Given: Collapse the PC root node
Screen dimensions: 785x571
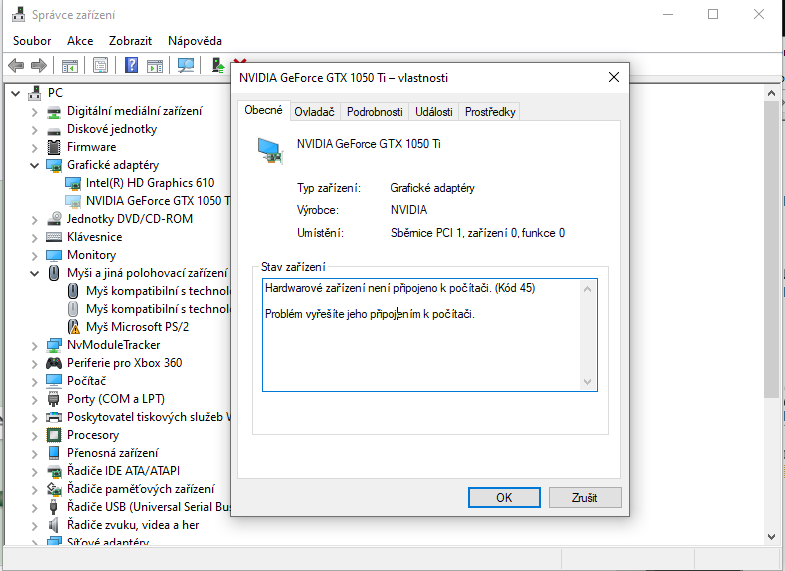Looking at the screenshot, I should 16,94.
